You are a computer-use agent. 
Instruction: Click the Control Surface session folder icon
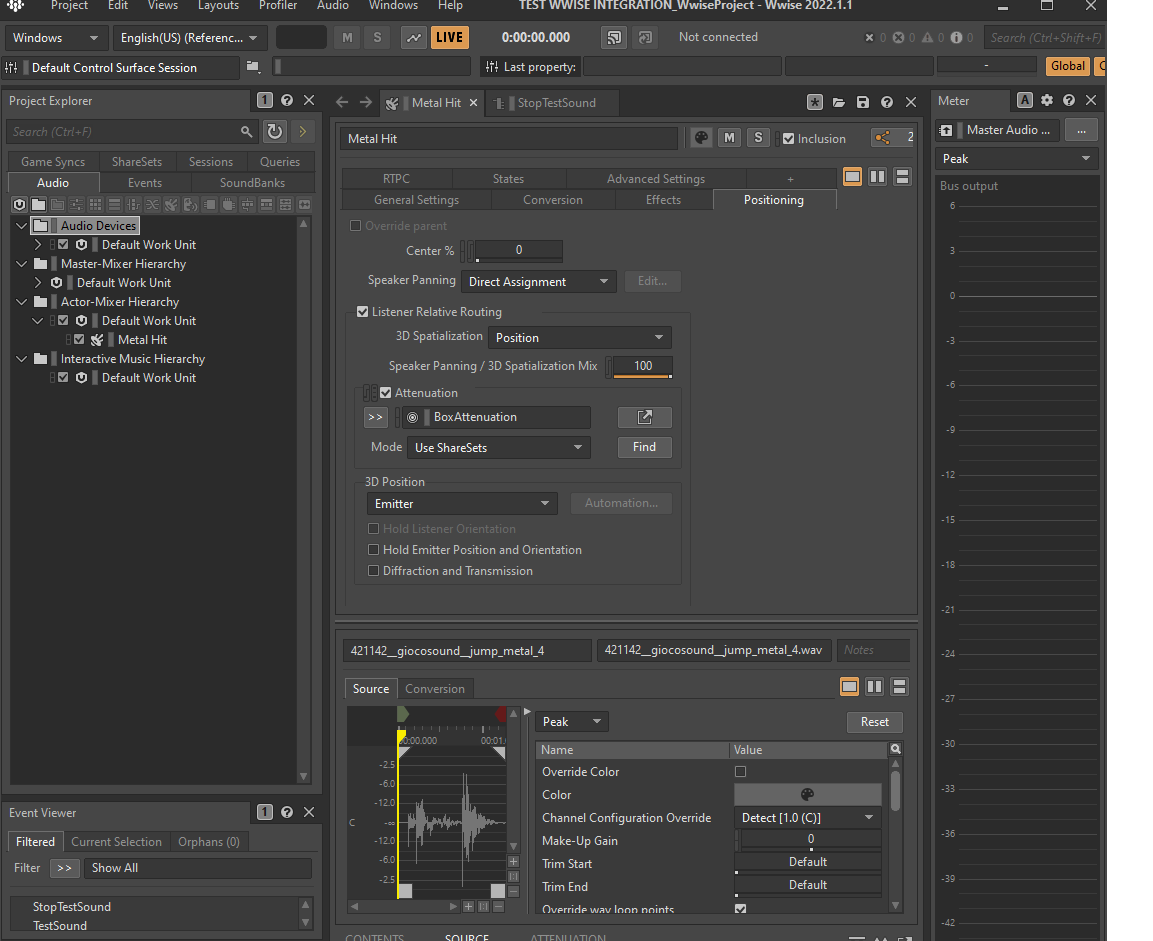[x=253, y=67]
